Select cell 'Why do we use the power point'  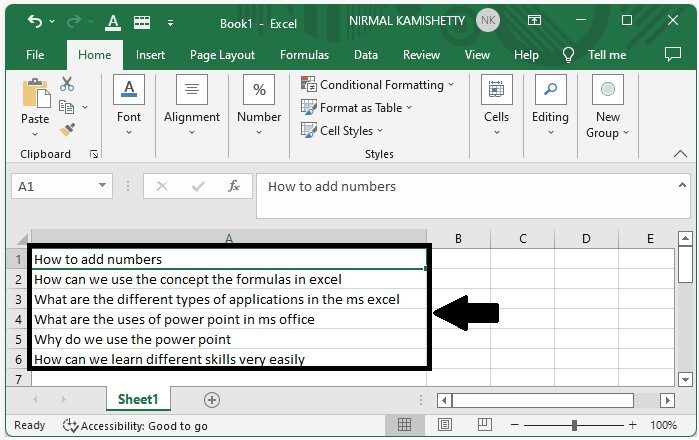pyautogui.click(x=229, y=339)
